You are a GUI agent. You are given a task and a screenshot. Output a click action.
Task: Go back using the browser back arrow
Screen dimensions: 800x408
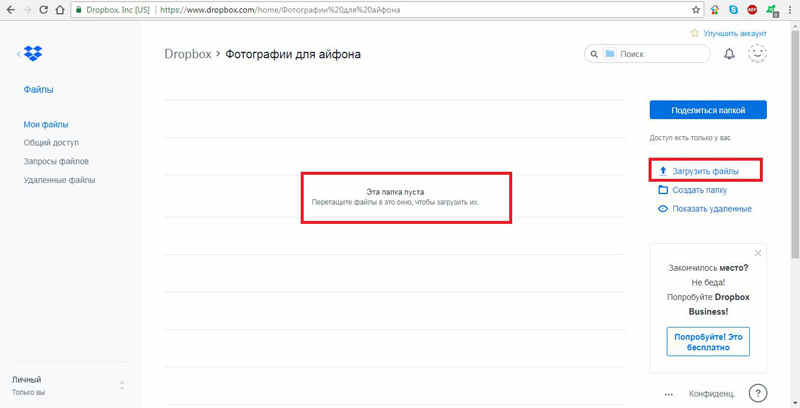(x=10, y=10)
